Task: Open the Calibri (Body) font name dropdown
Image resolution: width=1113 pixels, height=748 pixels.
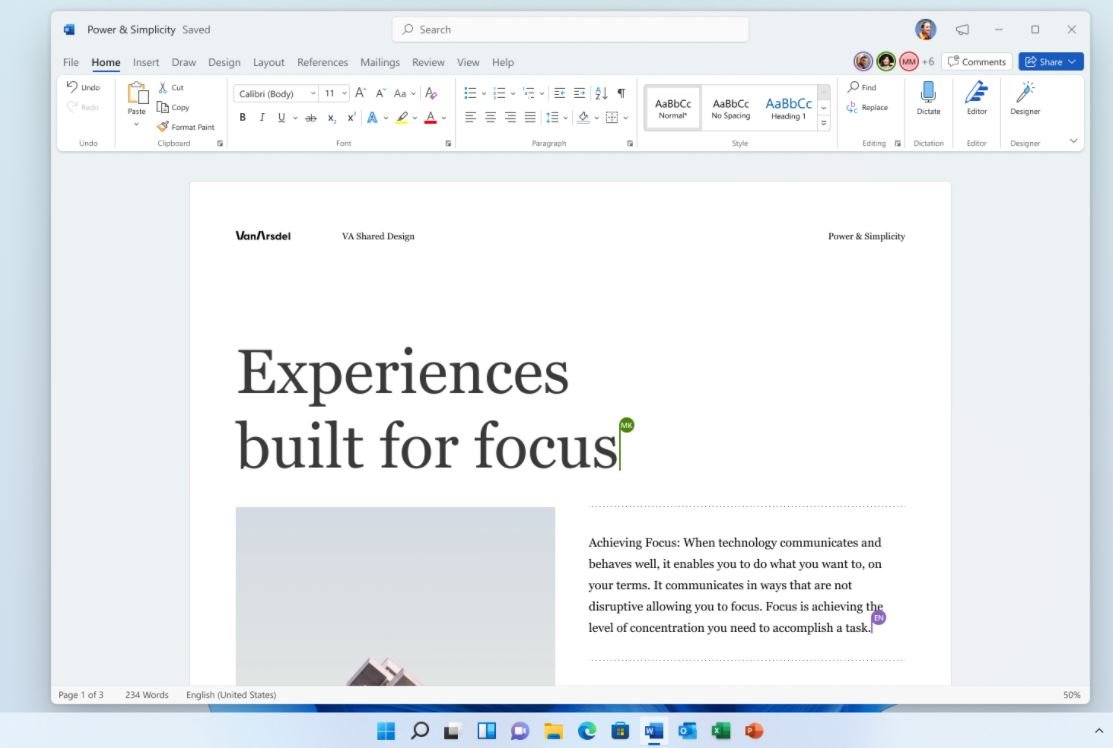Action: click(277, 93)
